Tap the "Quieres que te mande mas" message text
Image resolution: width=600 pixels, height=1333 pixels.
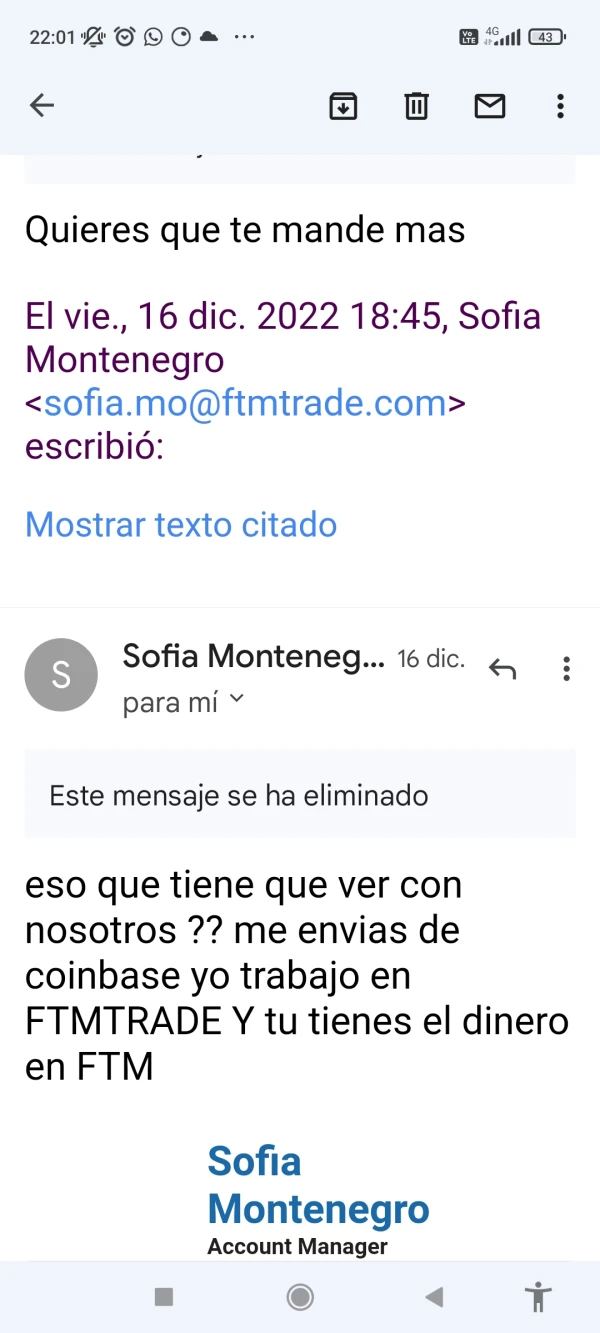[245, 230]
